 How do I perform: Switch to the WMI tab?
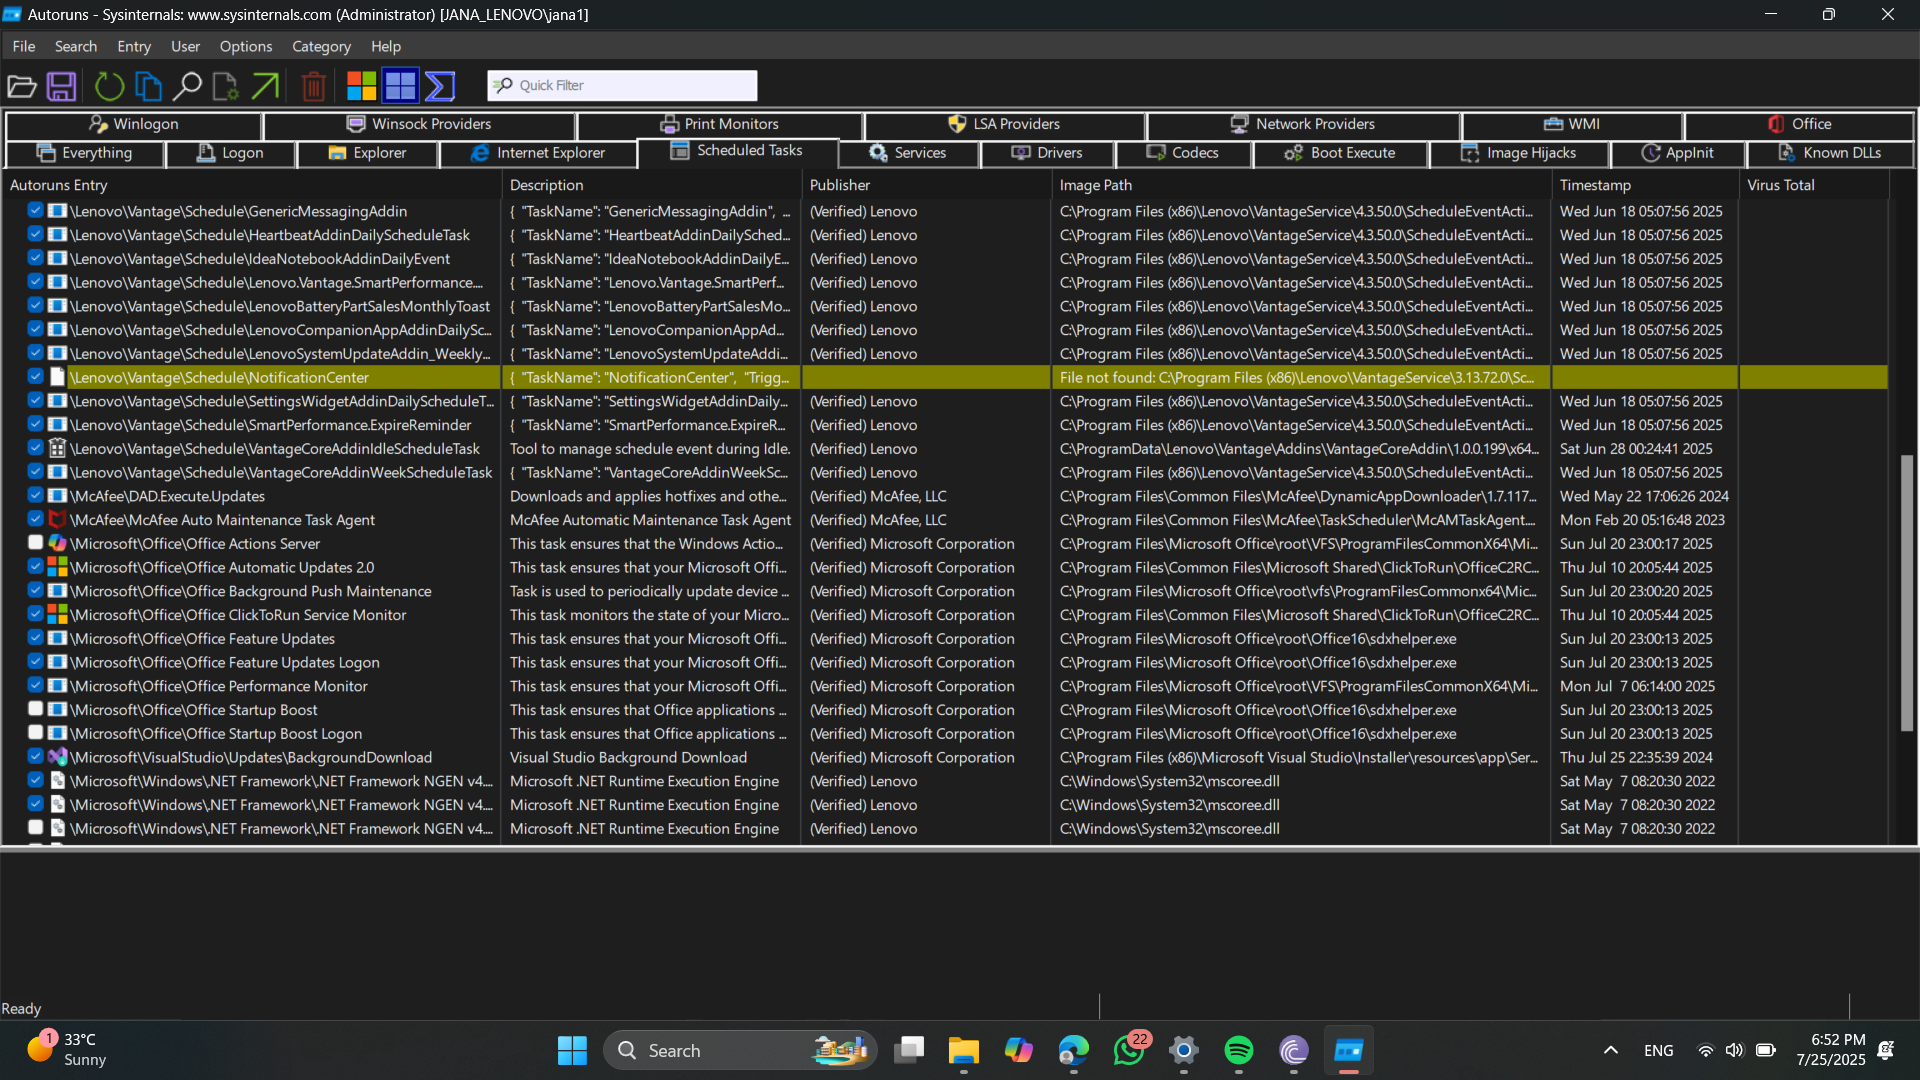pyautogui.click(x=1572, y=124)
